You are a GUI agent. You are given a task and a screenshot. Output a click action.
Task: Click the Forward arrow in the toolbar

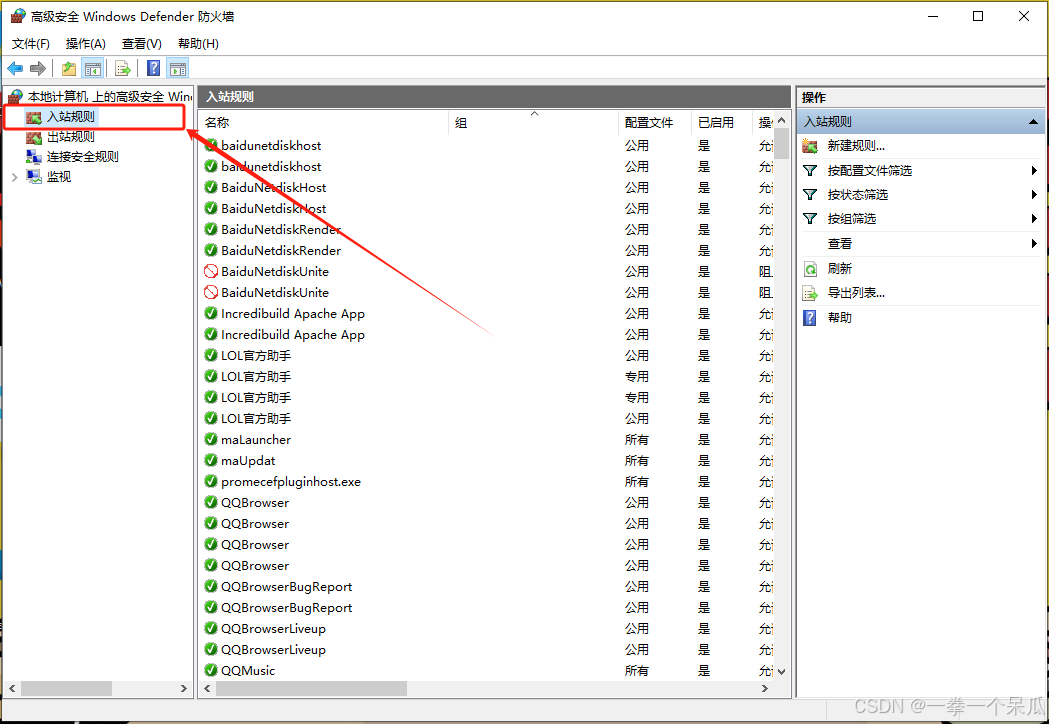tap(38, 68)
